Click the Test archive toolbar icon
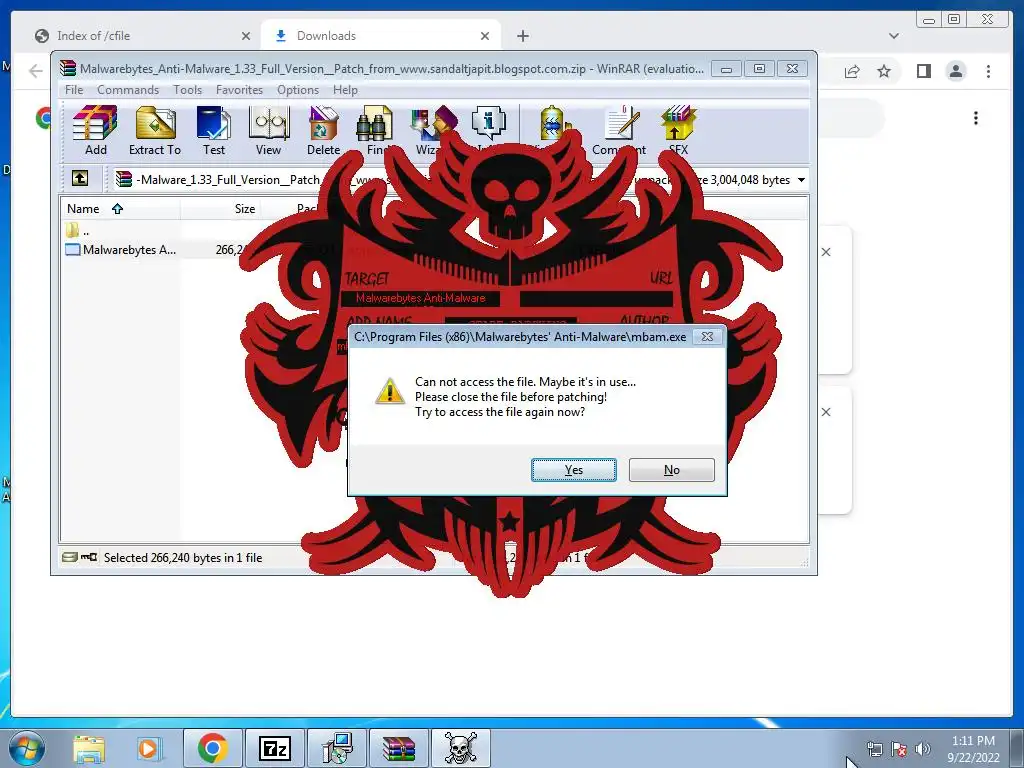This screenshot has width=1024, height=768. click(214, 131)
